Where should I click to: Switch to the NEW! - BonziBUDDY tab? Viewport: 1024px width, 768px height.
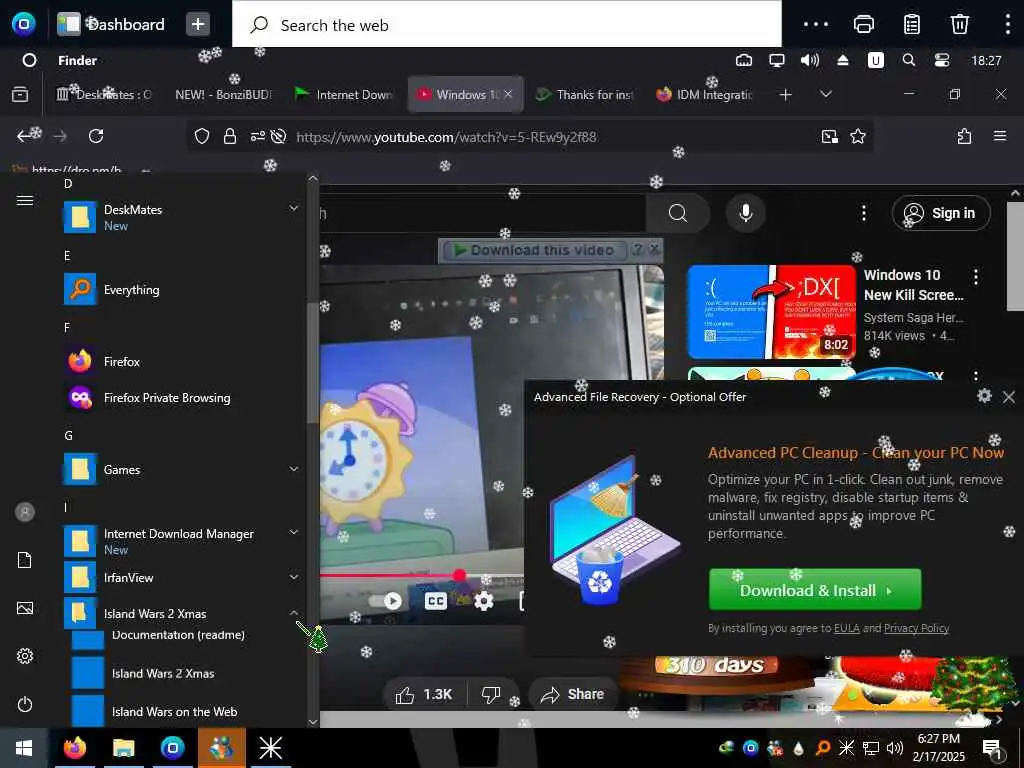(x=223, y=95)
